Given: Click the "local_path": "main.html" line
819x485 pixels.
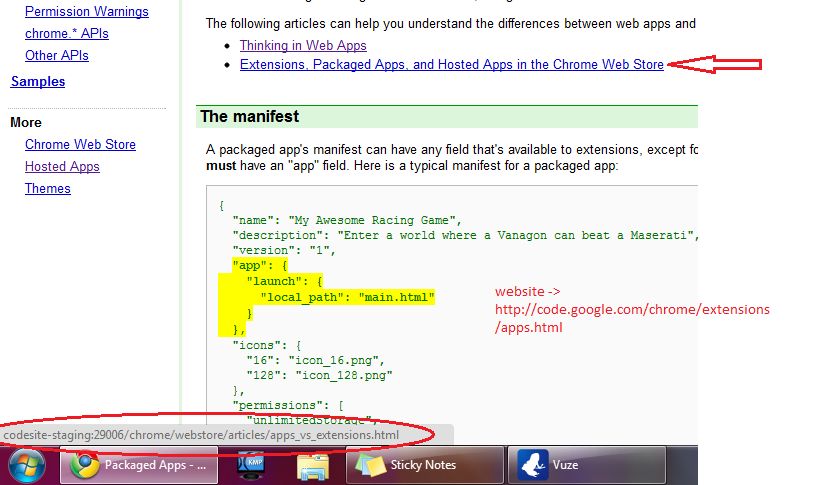Looking at the screenshot, I should pos(347,298).
